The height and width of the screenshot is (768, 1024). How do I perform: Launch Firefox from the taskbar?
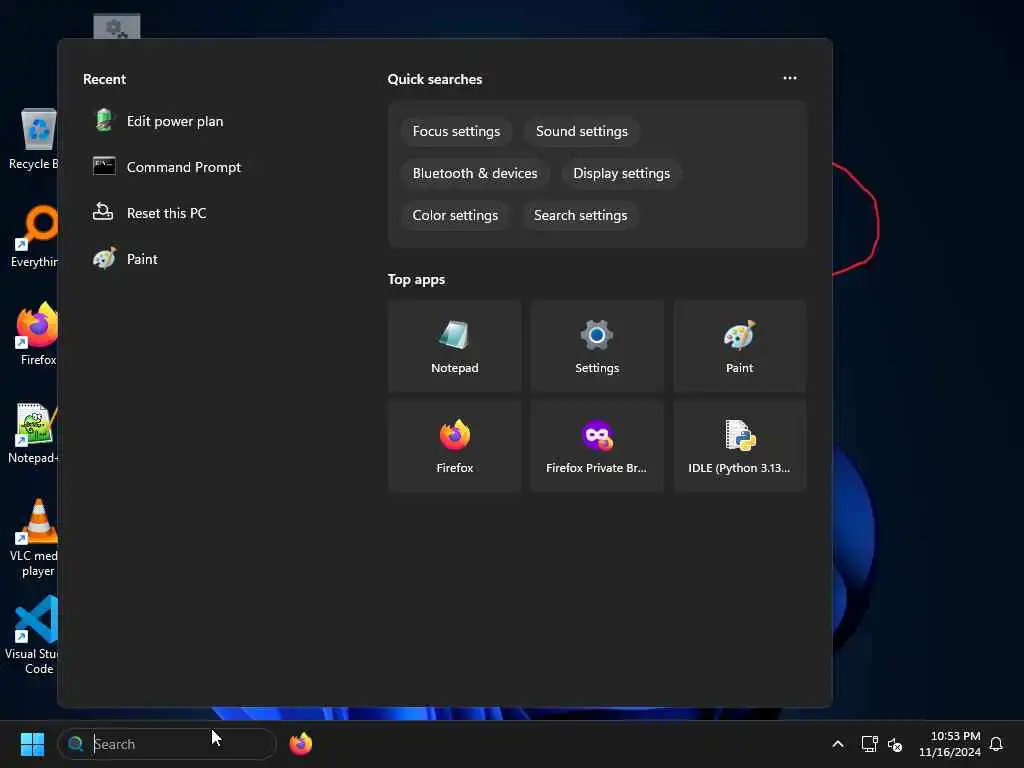coord(300,744)
